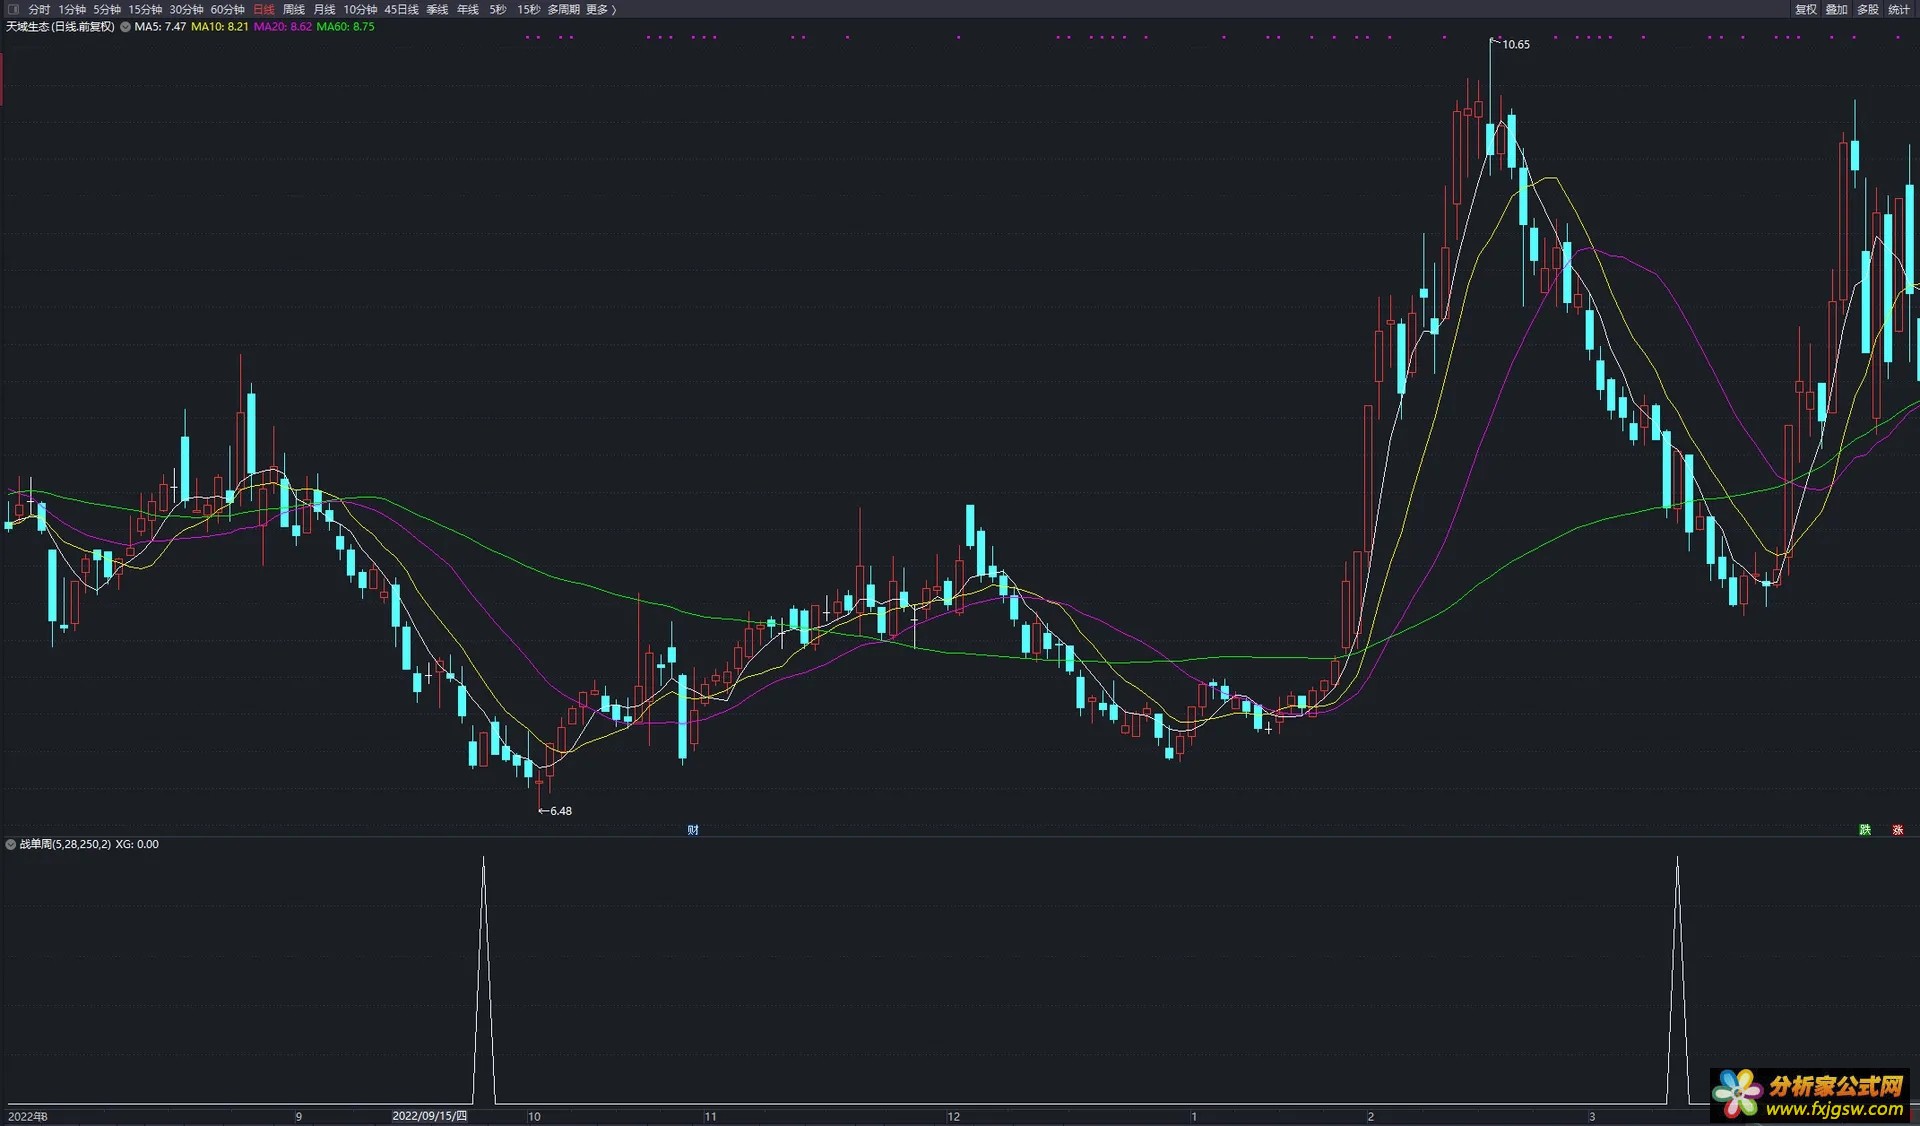Toggle the side panel icon at top-left
This screenshot has width=1920, height=1126.
pos(13,9)
